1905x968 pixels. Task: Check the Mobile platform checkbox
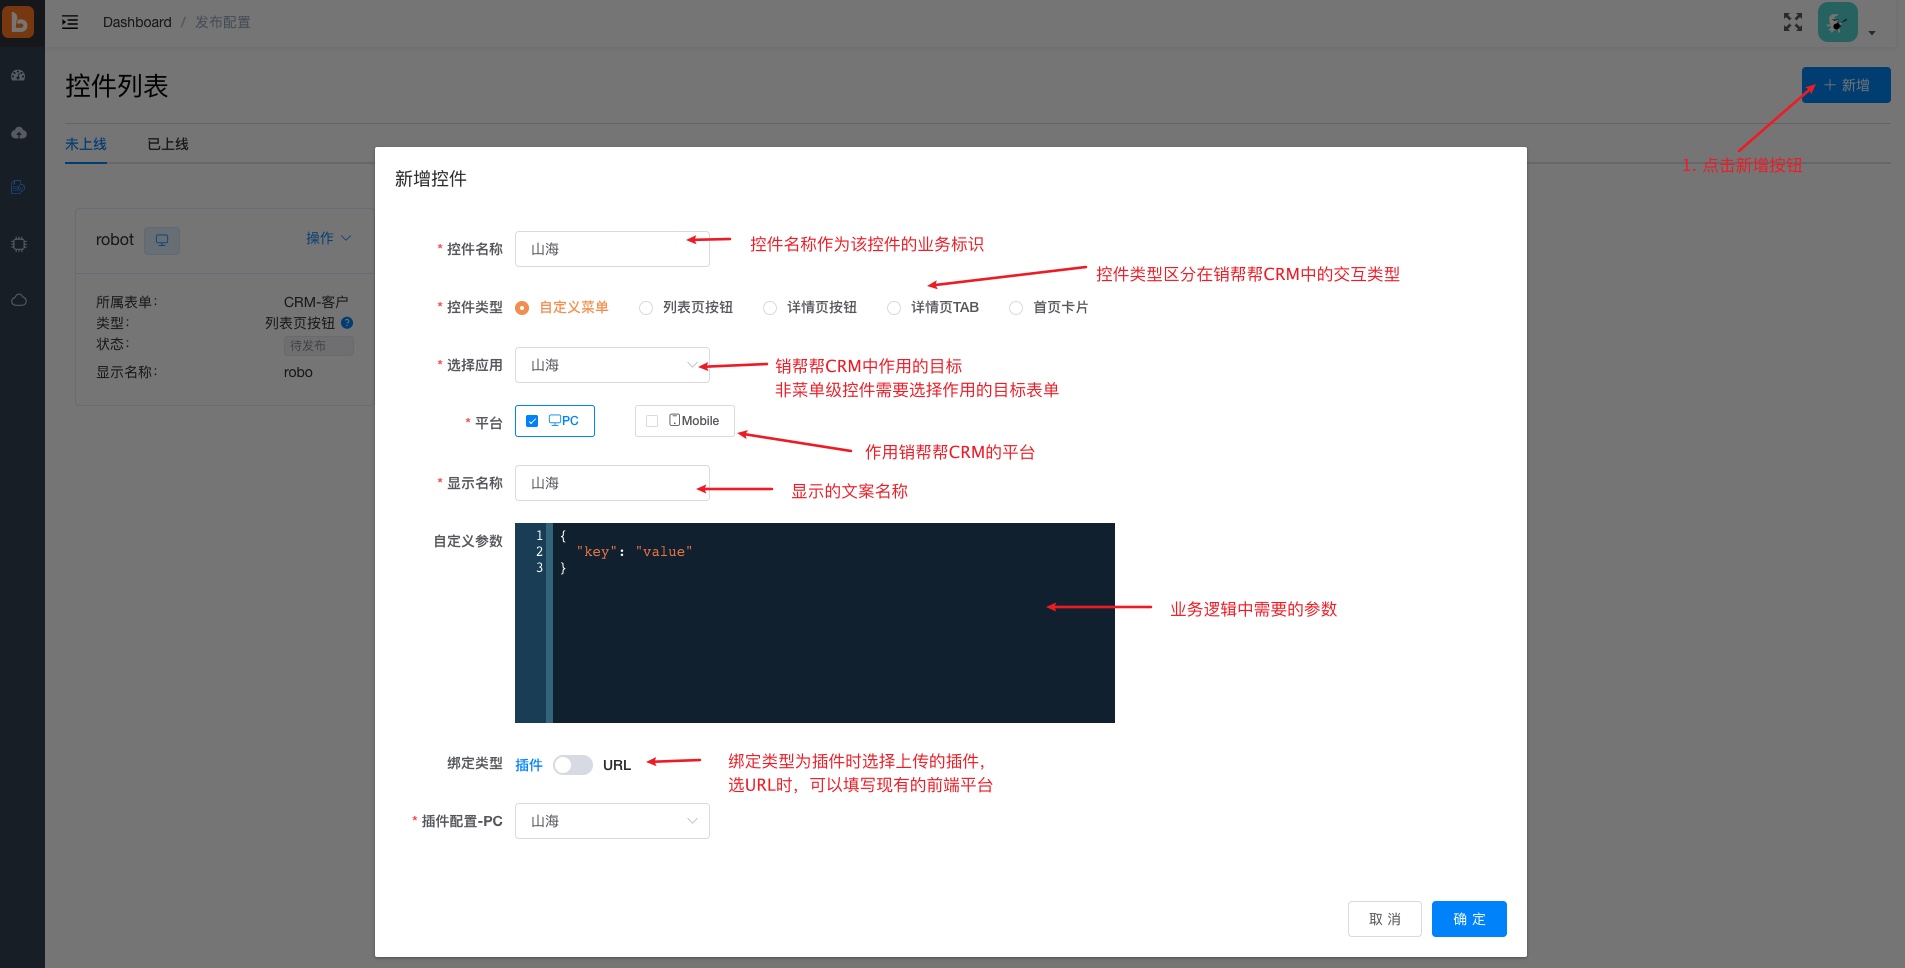(651, 420)
